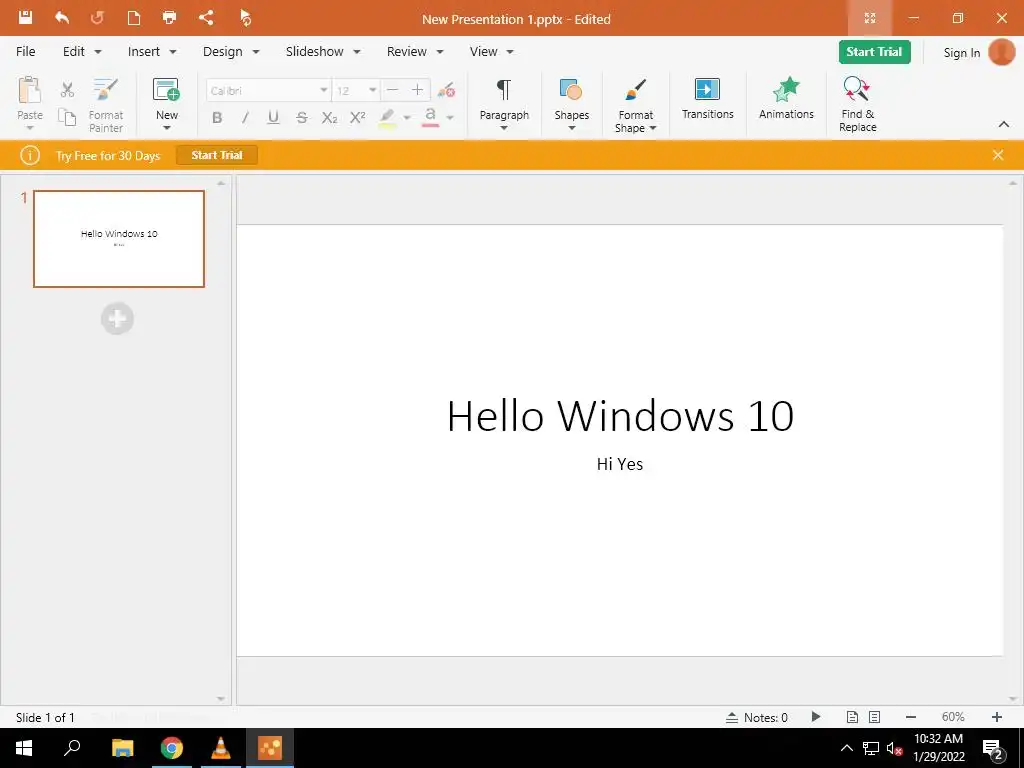Toggle Underline formatting
The image size is (1024, 768).
click(273, 118)
